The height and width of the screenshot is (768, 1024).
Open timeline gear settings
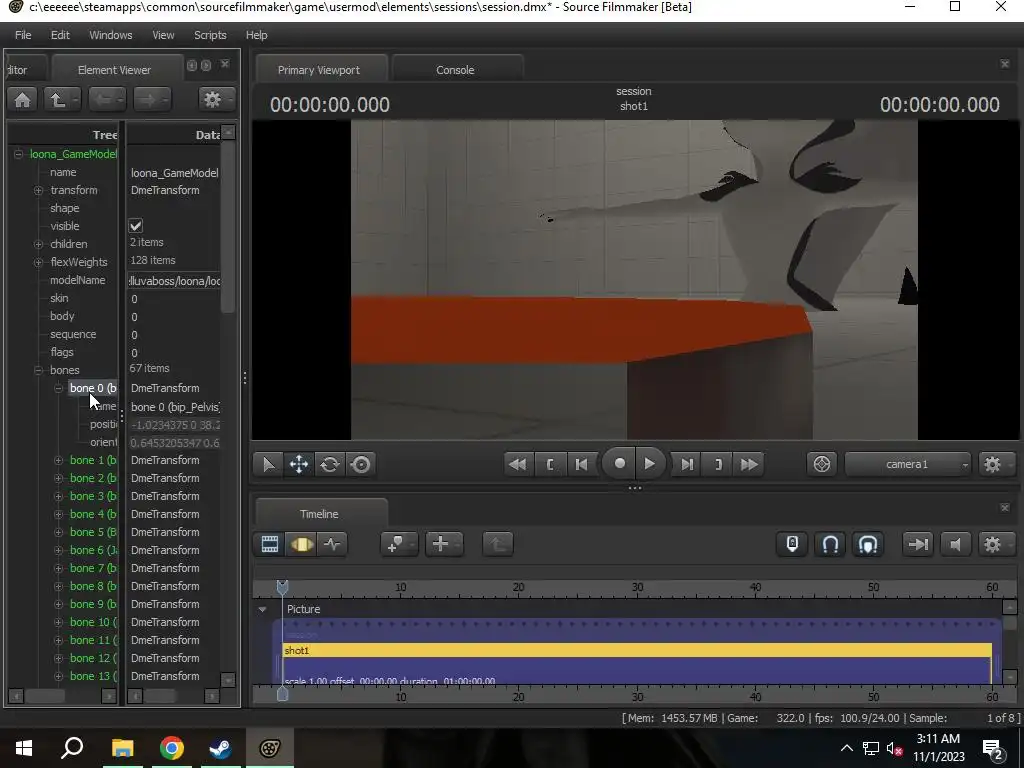coord(996,544)
